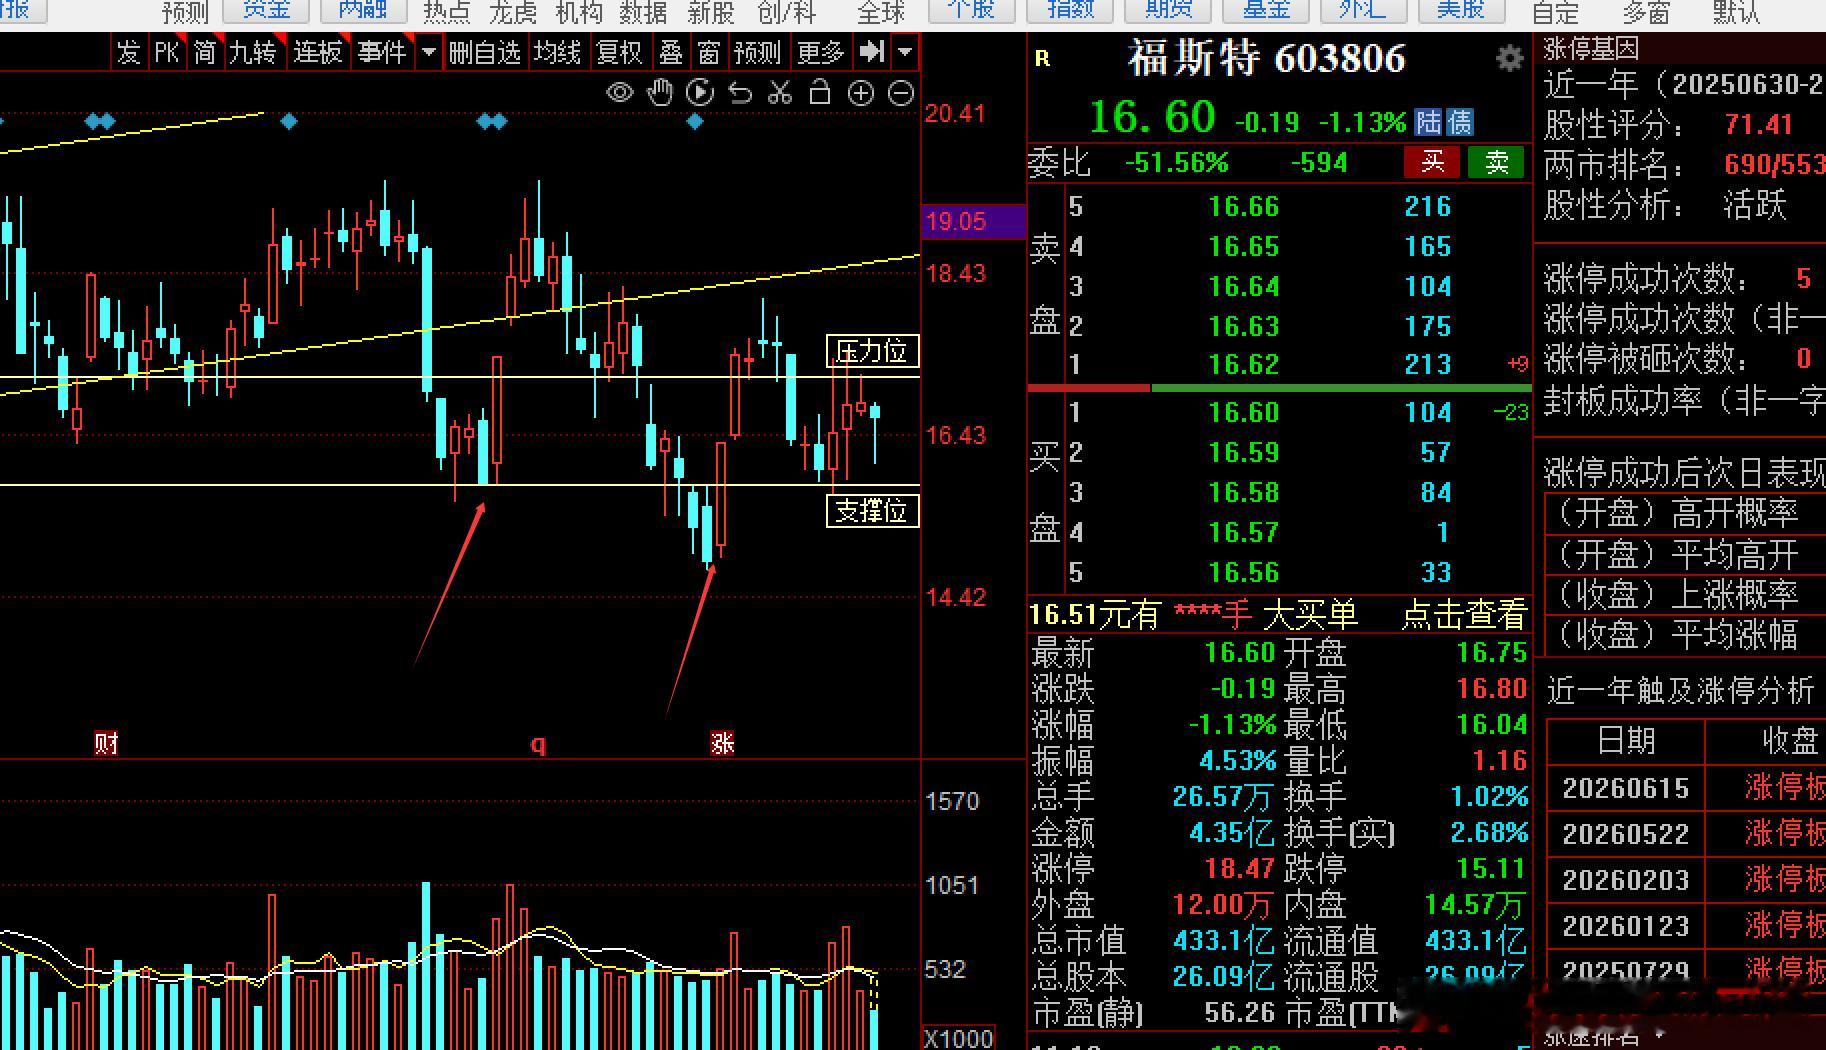Switch to the 美股 tab
The image size is (1826, 1050).
click(1460, 11)
